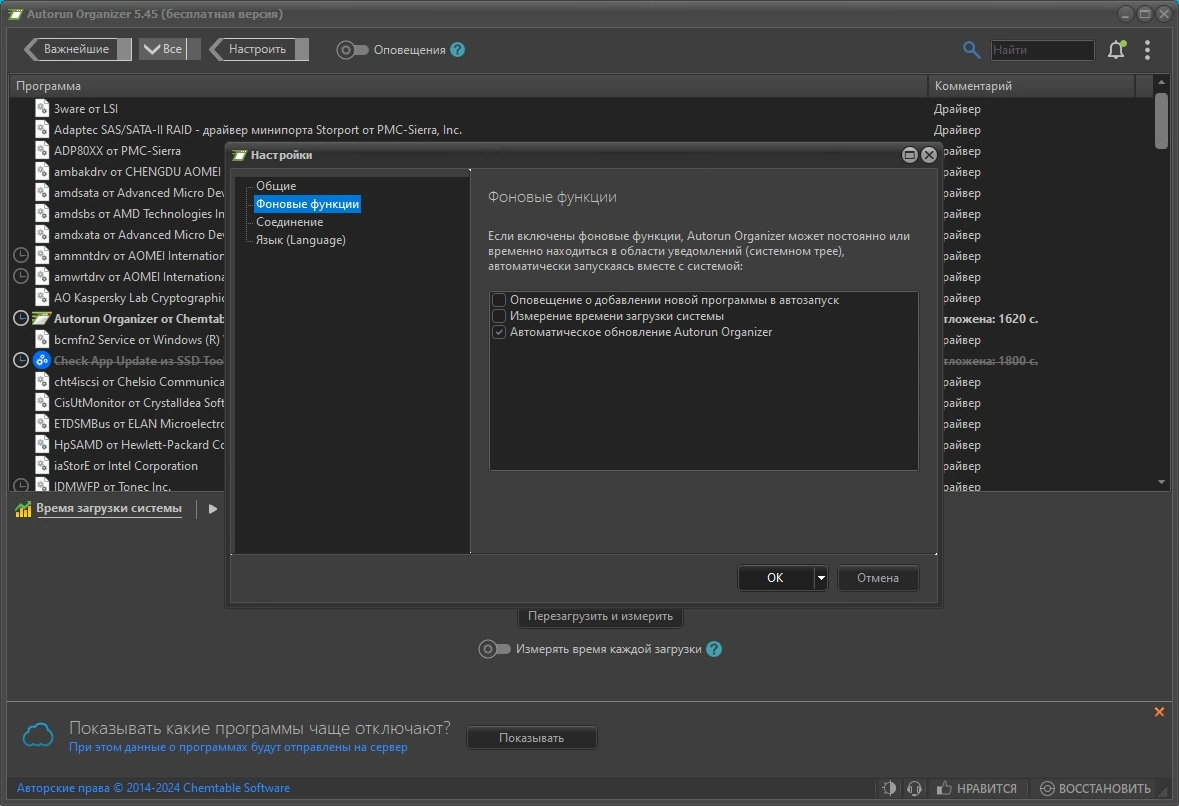Enable Оповещение о добавлении новой программы checkbox

[499, 300]
